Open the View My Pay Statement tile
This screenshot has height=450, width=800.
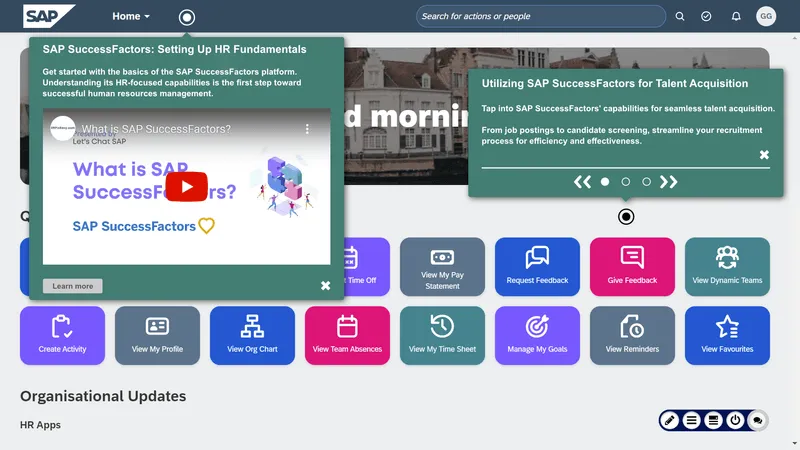(442, 267)
